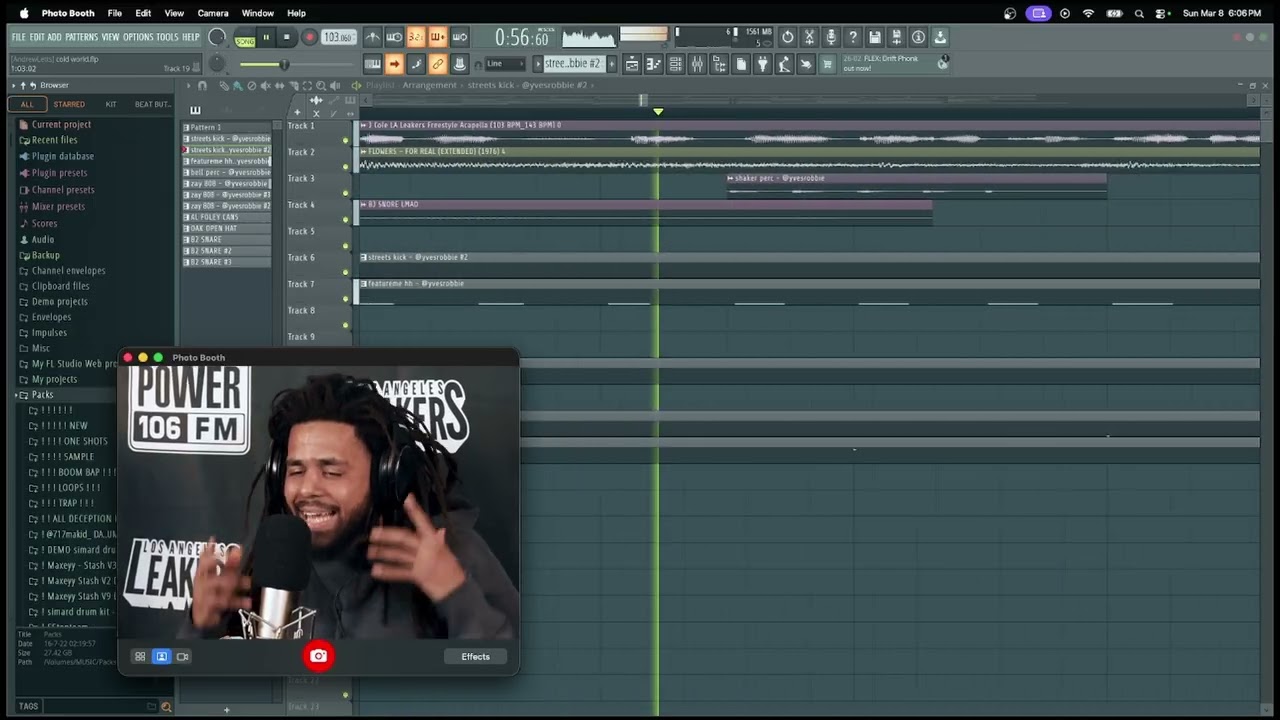Toggle typing keyboard to piano icon
This screenshot has height=720, width=1280.
tap(372, 64)
